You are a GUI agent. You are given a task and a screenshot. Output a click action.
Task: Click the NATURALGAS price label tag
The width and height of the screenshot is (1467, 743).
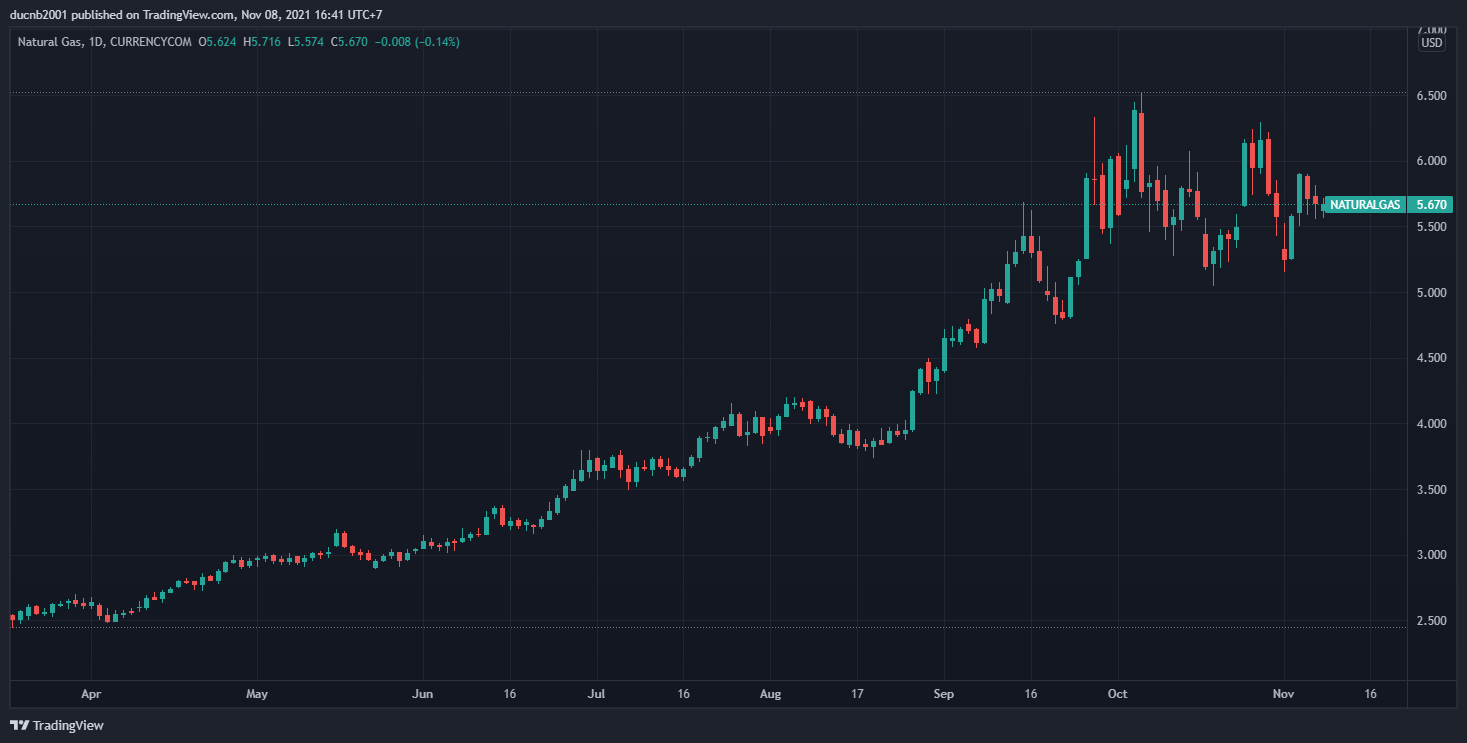click(1364, 204)
